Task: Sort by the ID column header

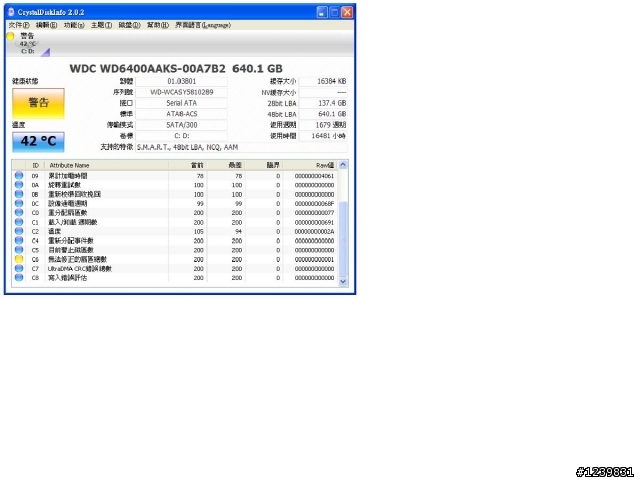Action: 36,165
